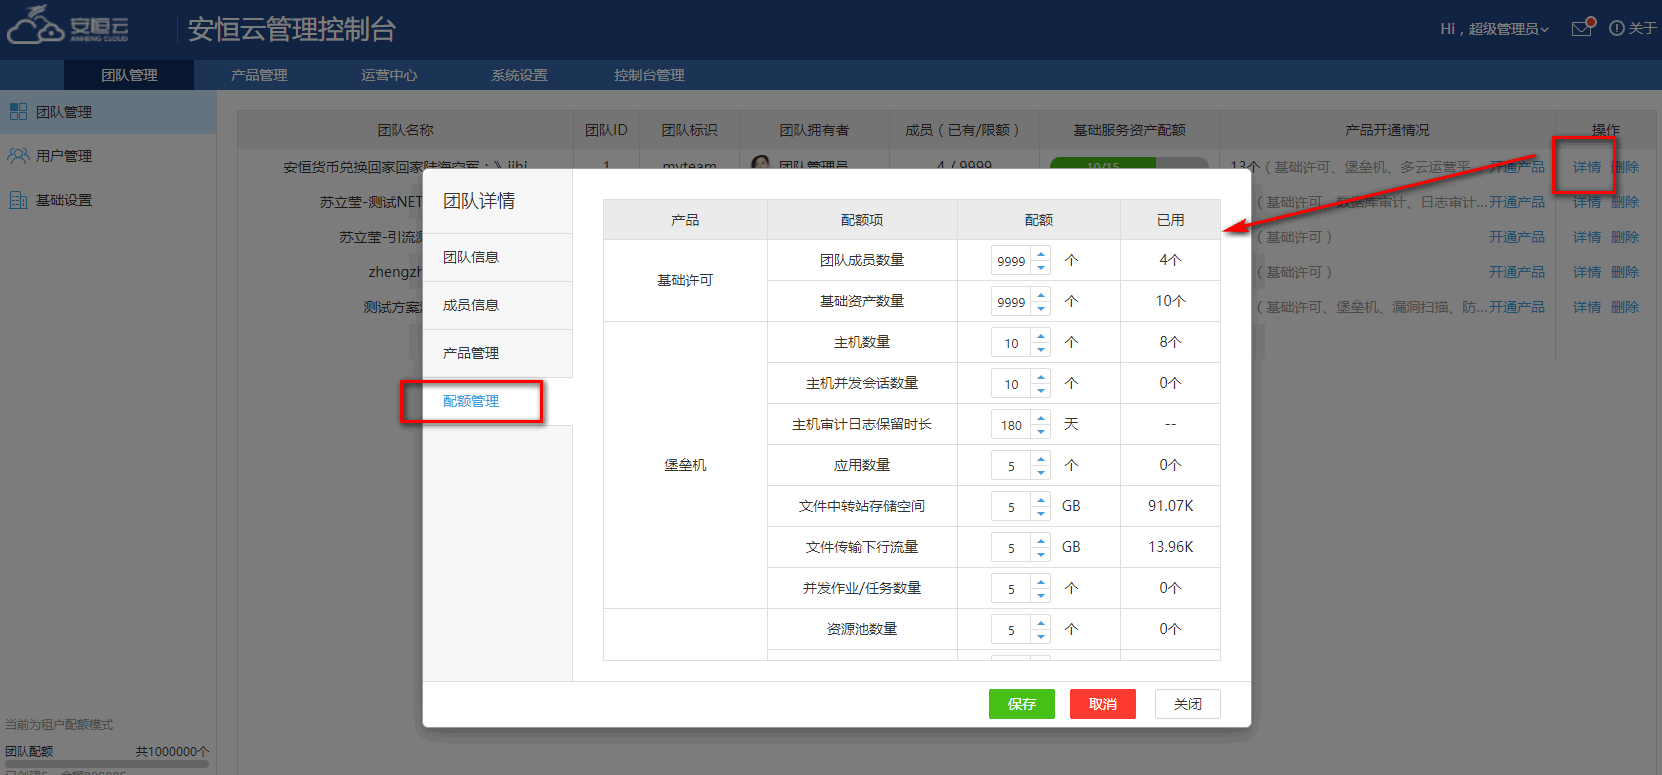Viewport: 1662px width, 775px height.
Task: Click user management sidebar icon
Action: point(18,156)
